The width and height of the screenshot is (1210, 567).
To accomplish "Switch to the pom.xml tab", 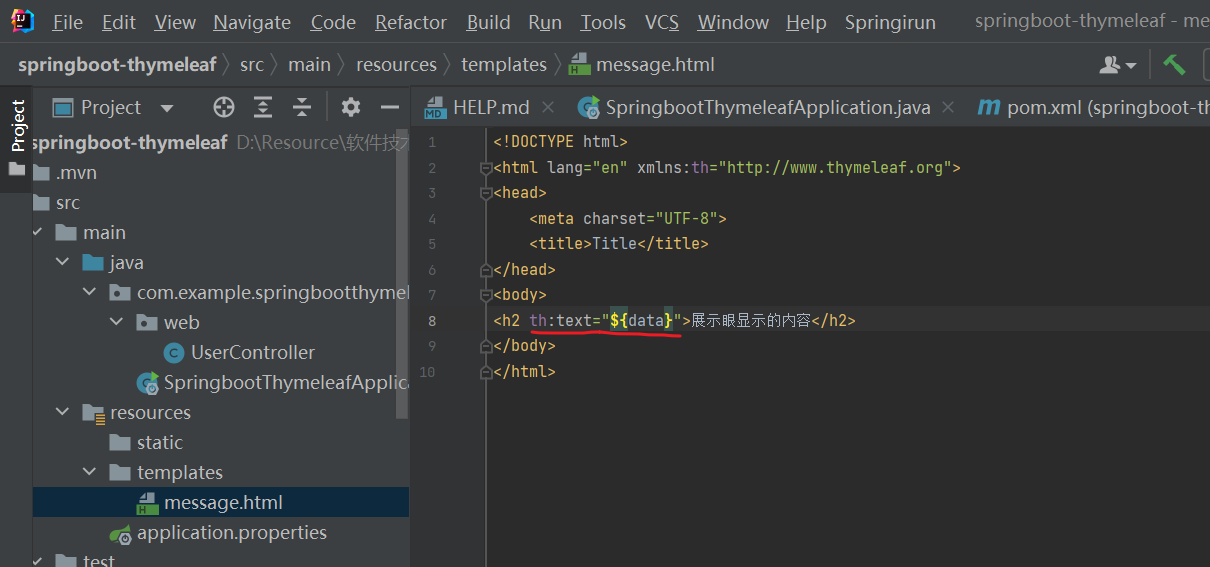I will tap(1093, 107).
